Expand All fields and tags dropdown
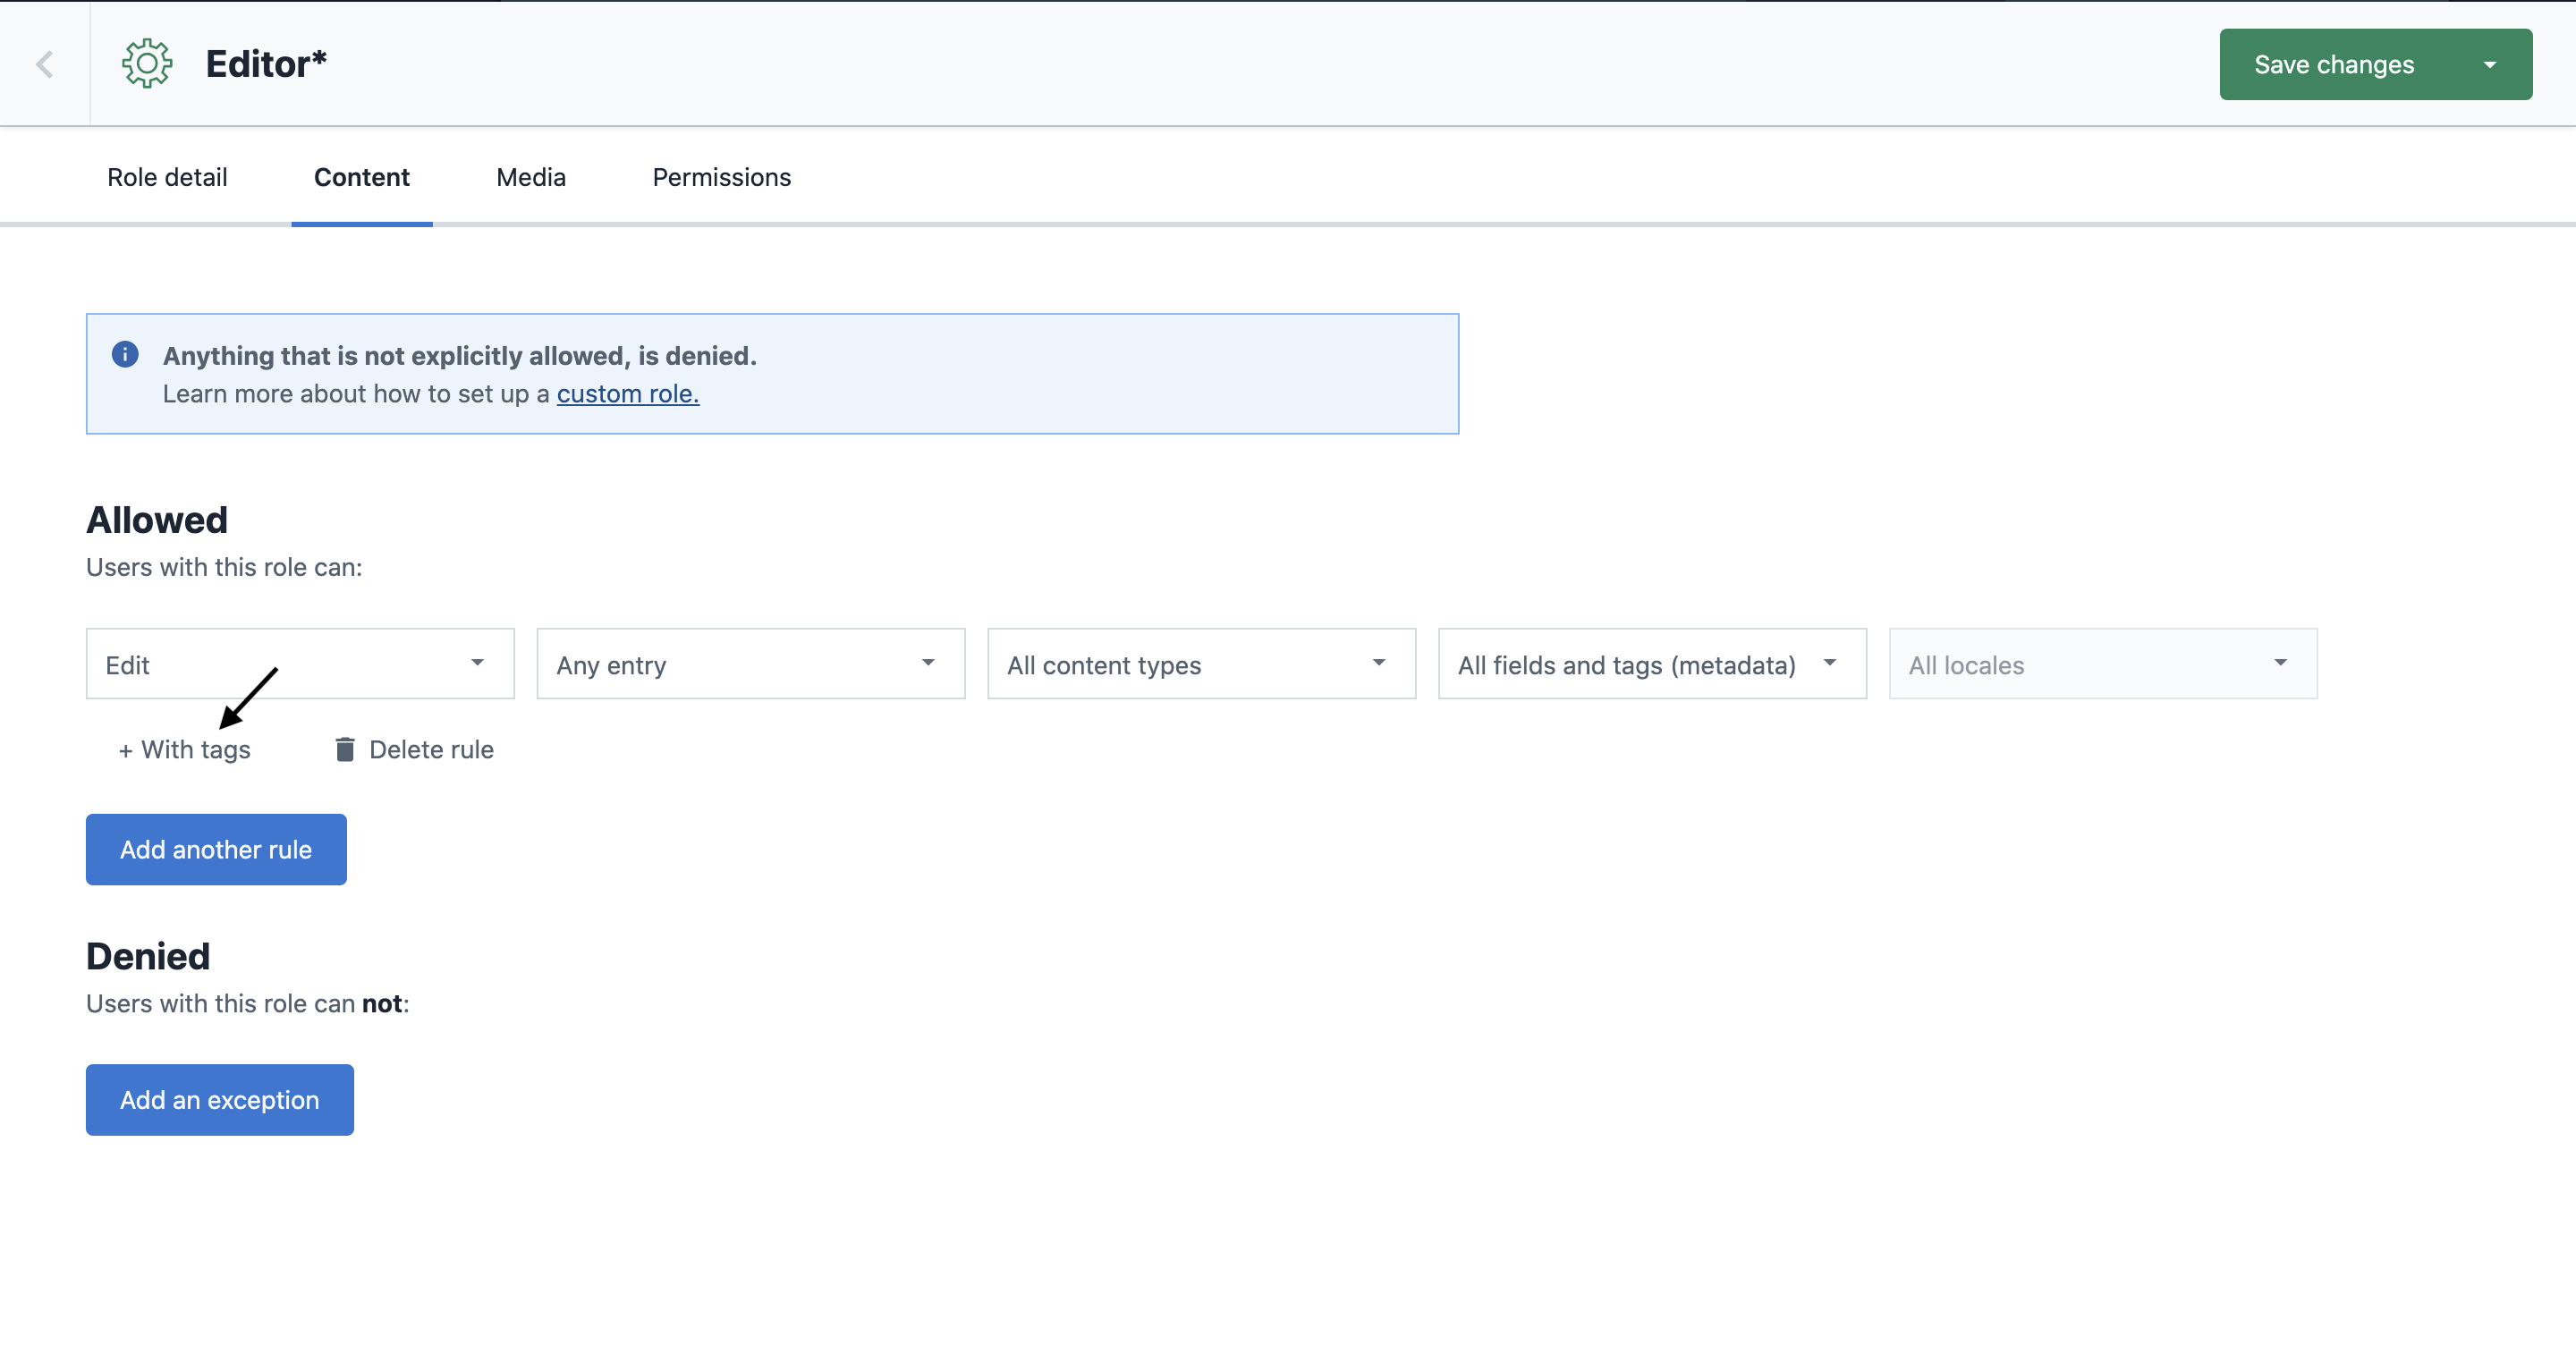 click(1651, 664)
